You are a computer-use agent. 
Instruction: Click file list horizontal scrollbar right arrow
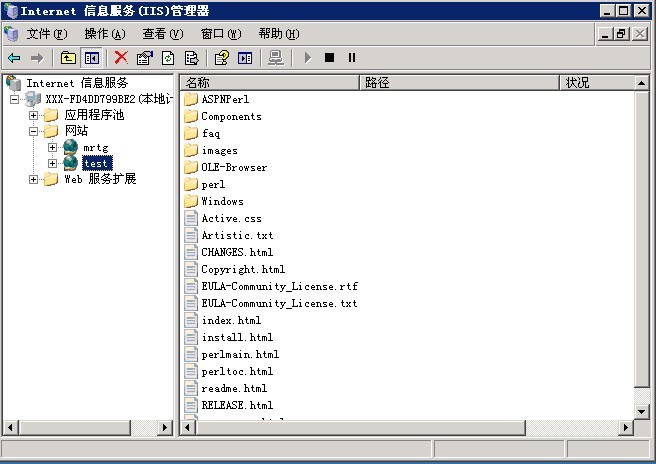pos(626,428)
